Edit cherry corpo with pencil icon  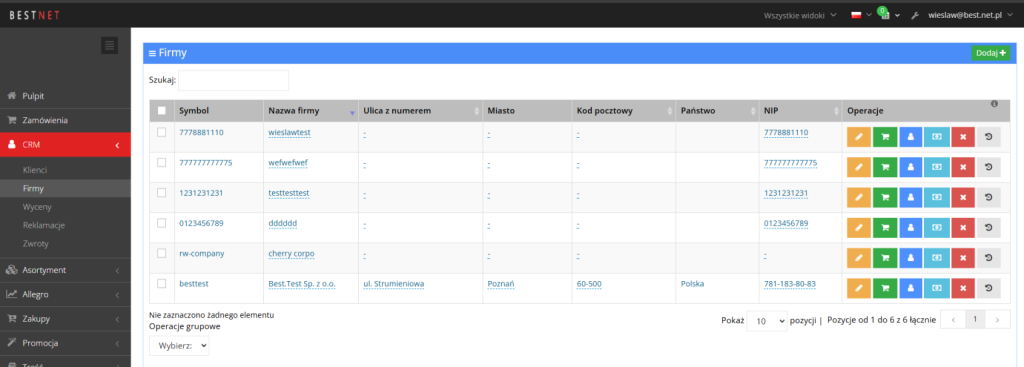(x=859, y=258)
